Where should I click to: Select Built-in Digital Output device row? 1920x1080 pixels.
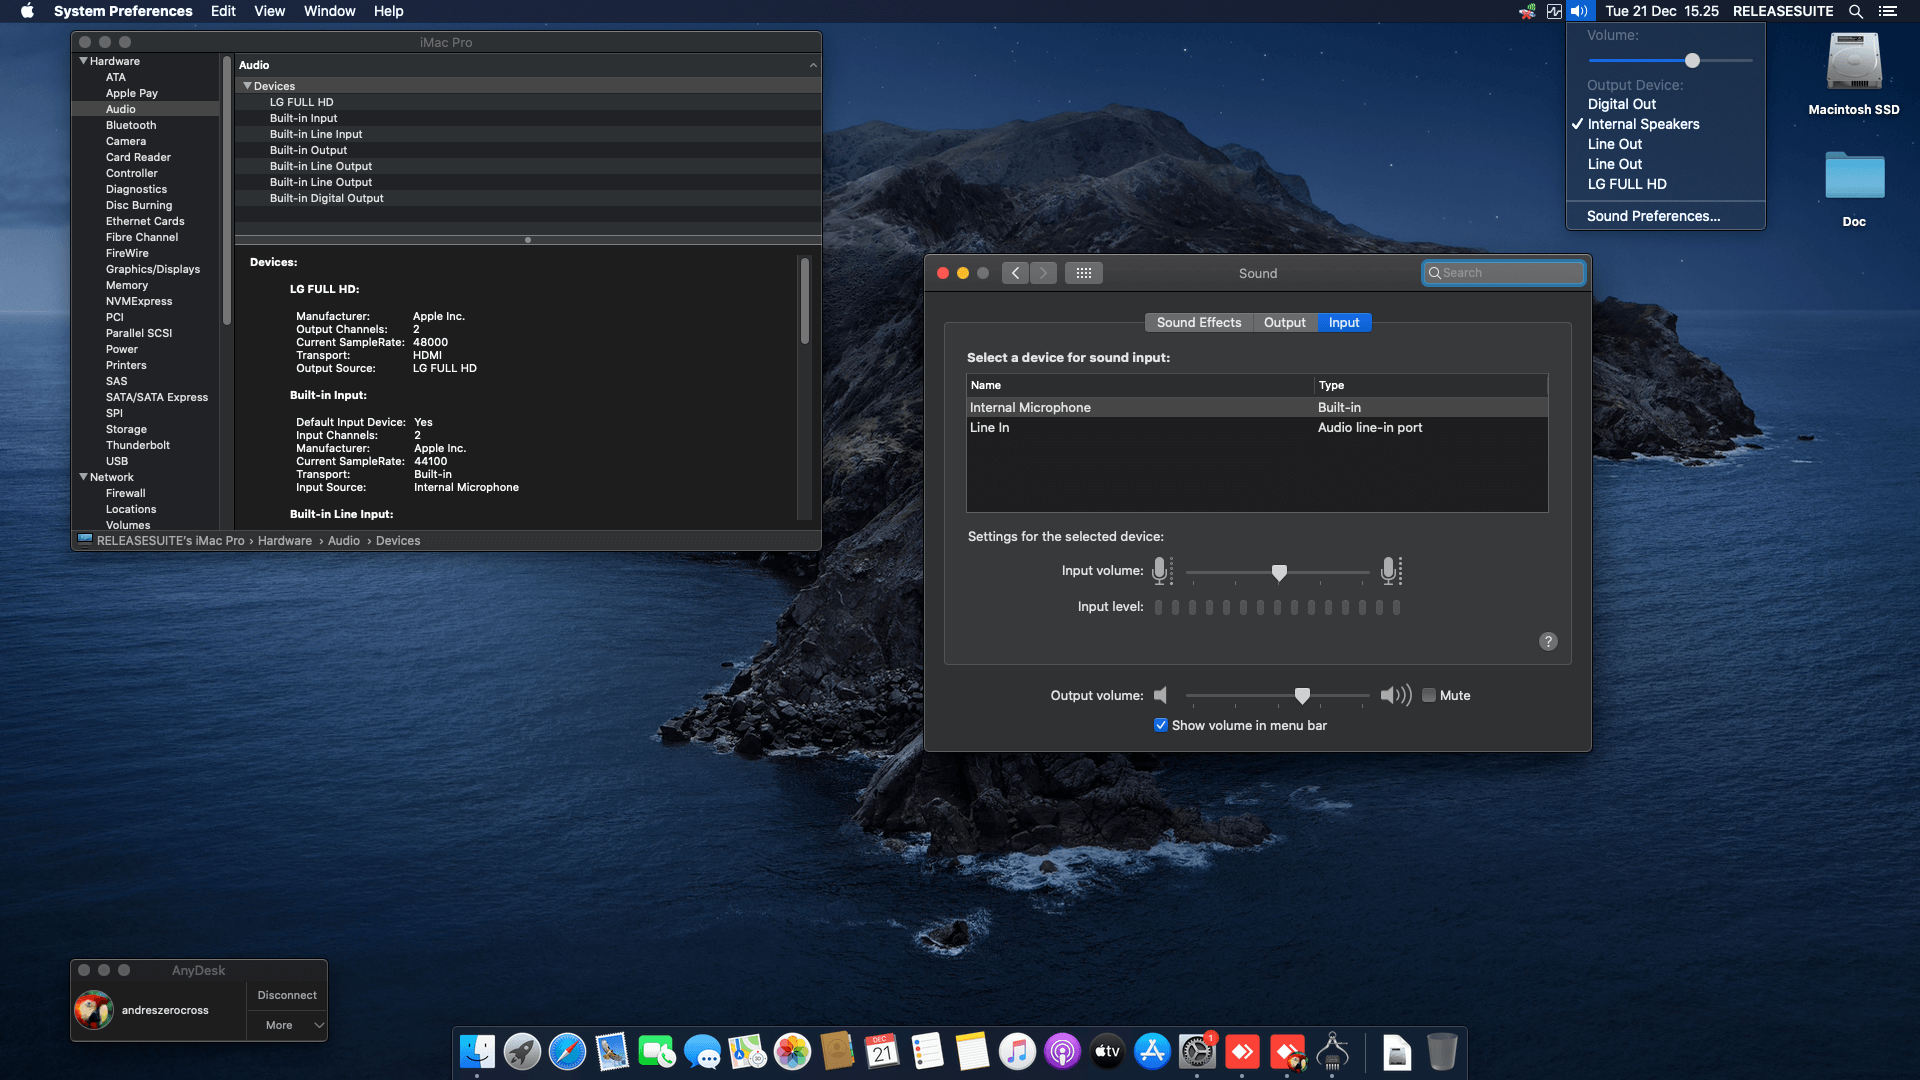[x=528, y=198]
